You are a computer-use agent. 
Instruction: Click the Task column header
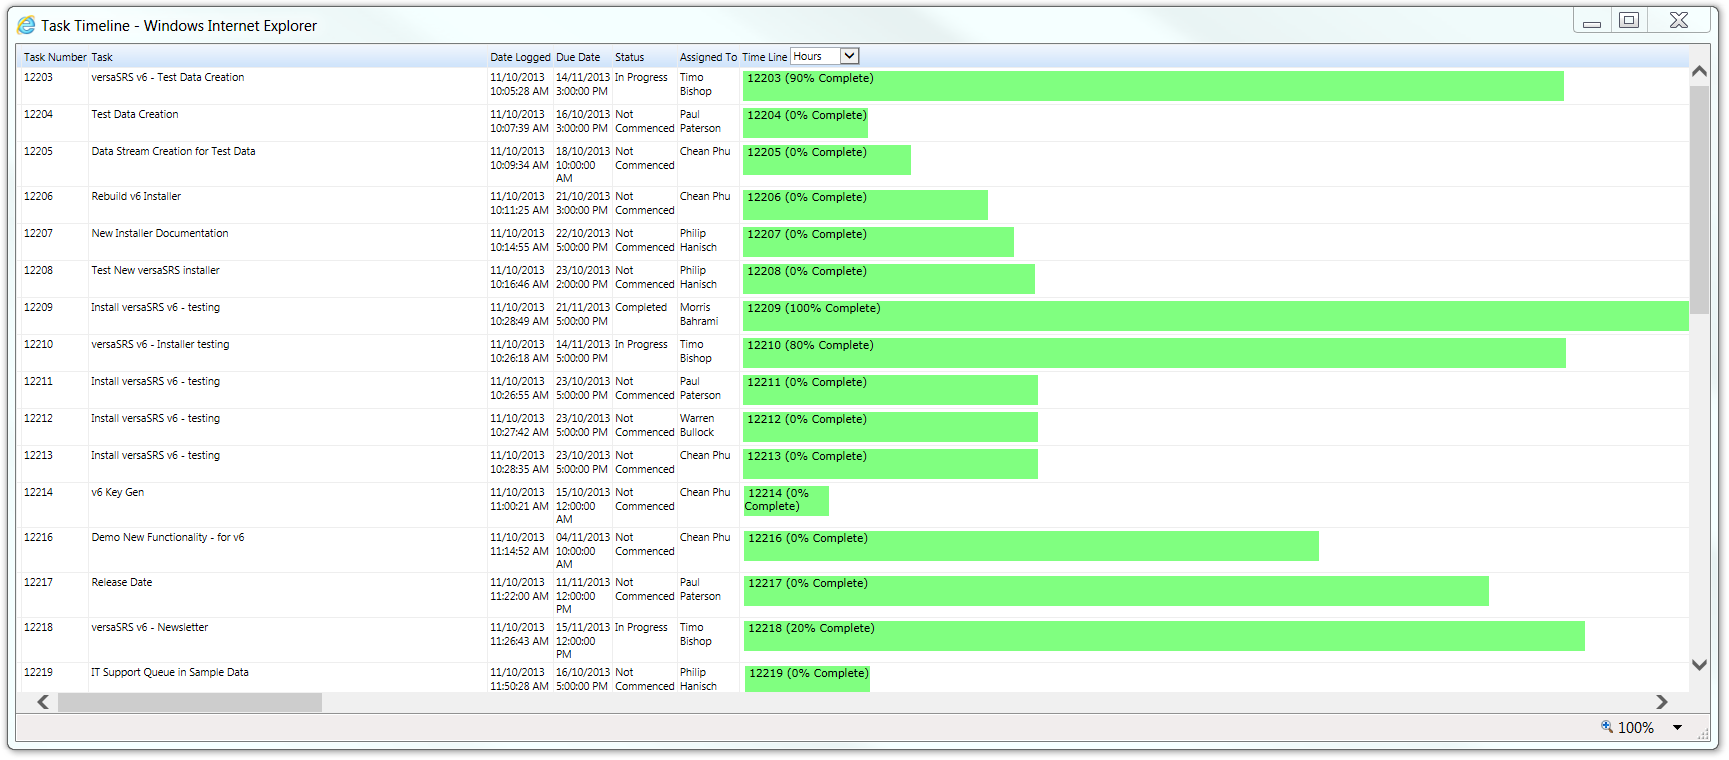coord(102,57)
